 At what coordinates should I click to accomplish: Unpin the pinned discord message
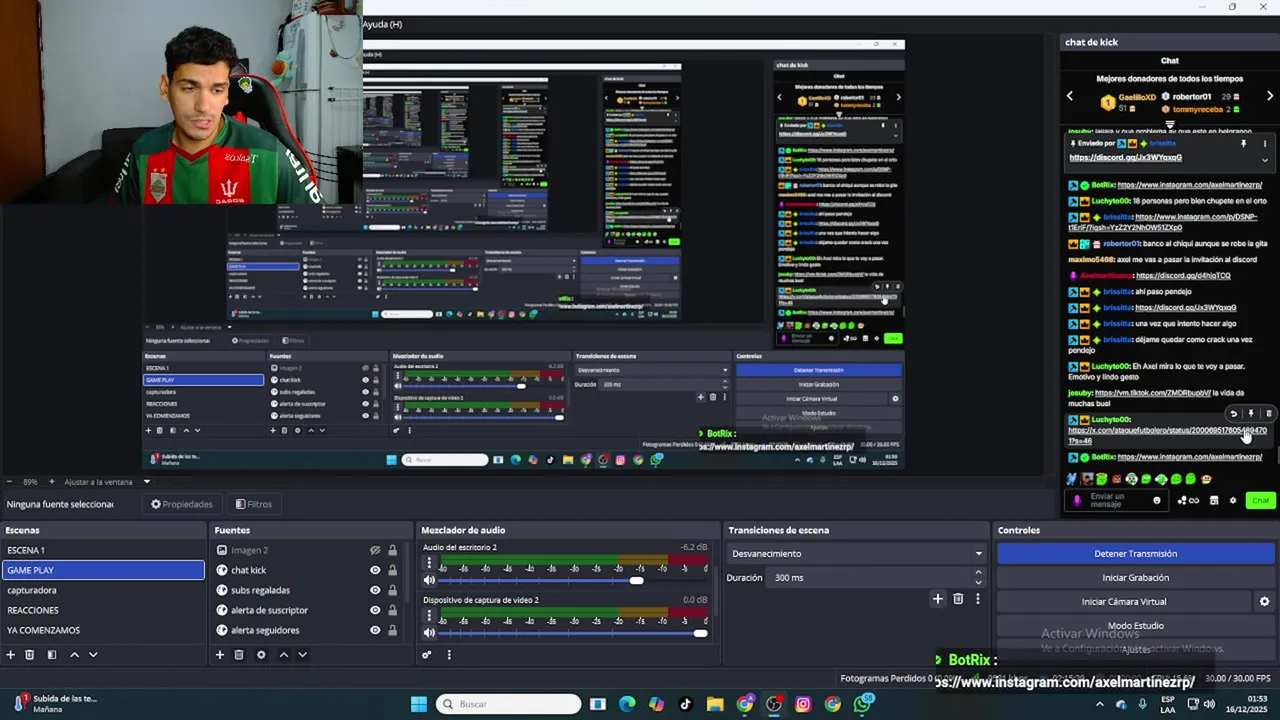pyautogui.click(x=1244, y=144)
